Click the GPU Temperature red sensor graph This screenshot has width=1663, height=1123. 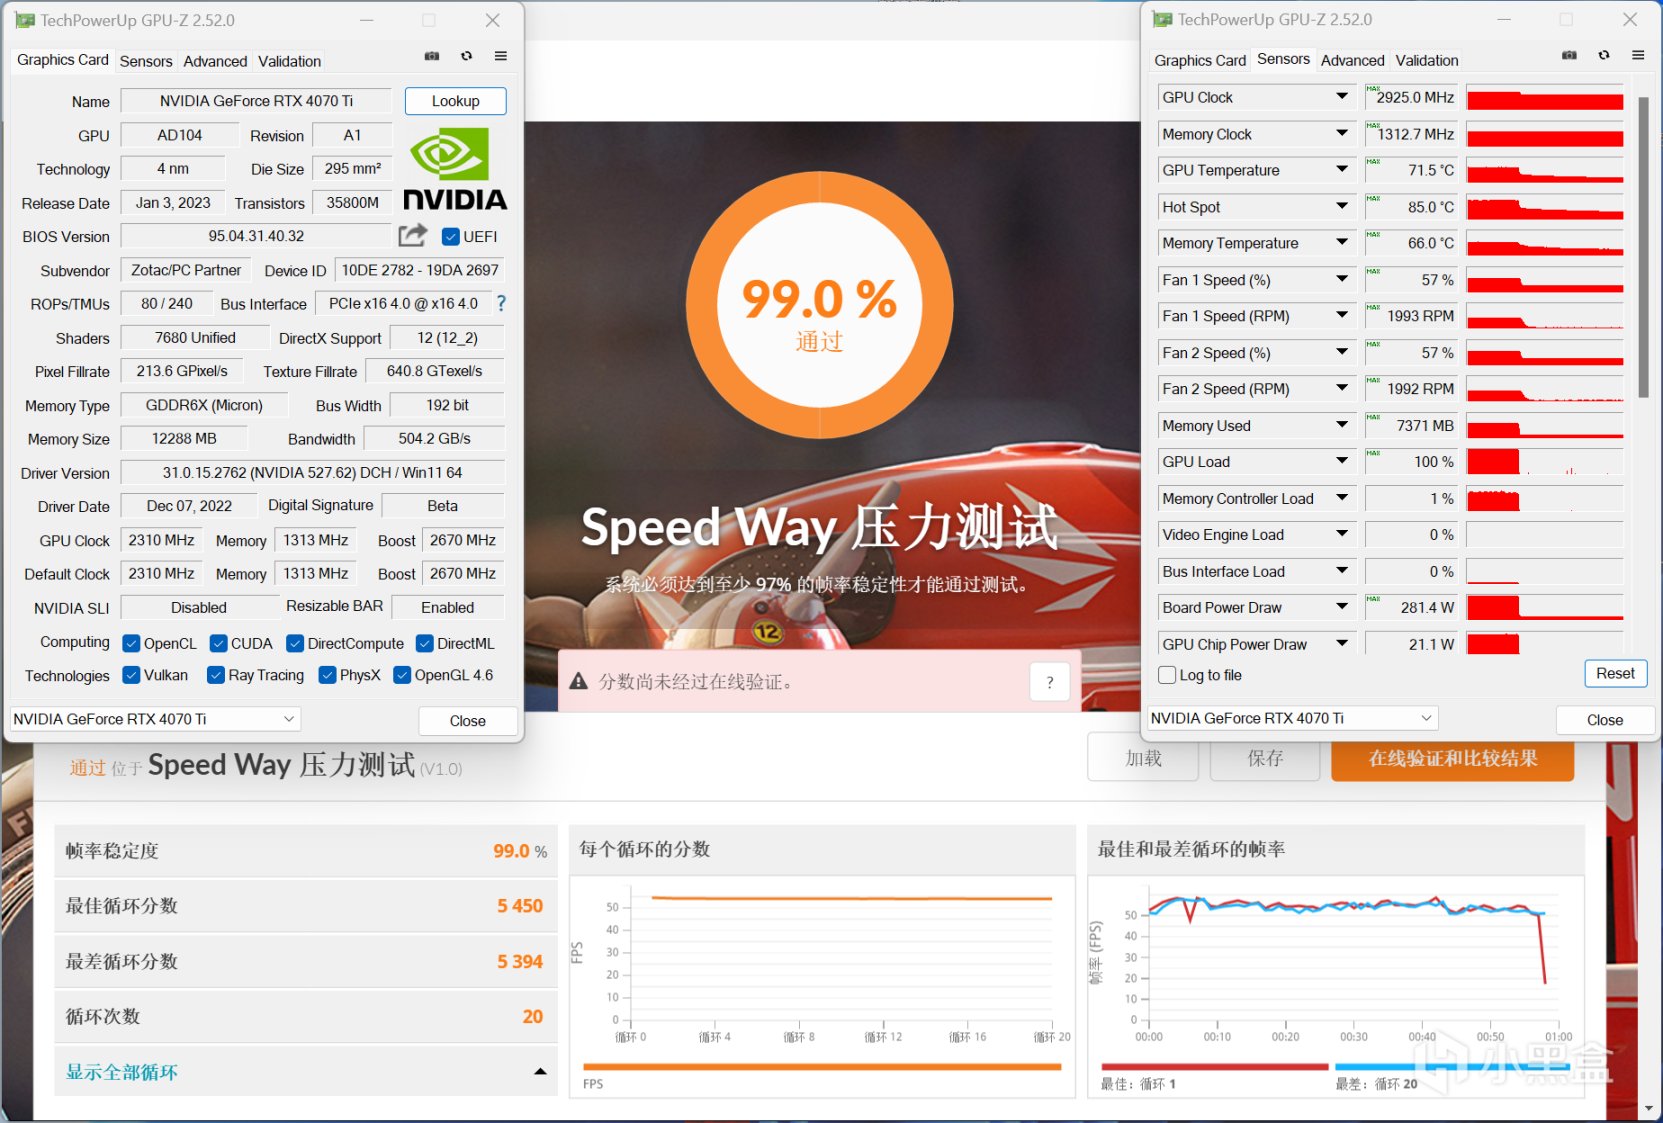tap(1545, 171)
